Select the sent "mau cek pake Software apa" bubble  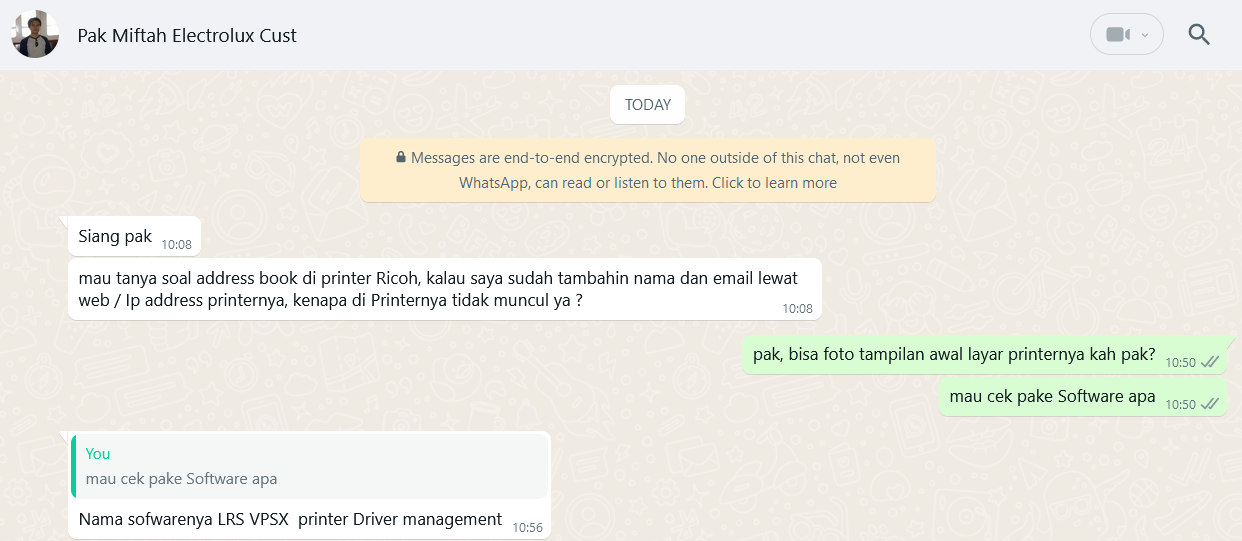[x=1083, y=397]
